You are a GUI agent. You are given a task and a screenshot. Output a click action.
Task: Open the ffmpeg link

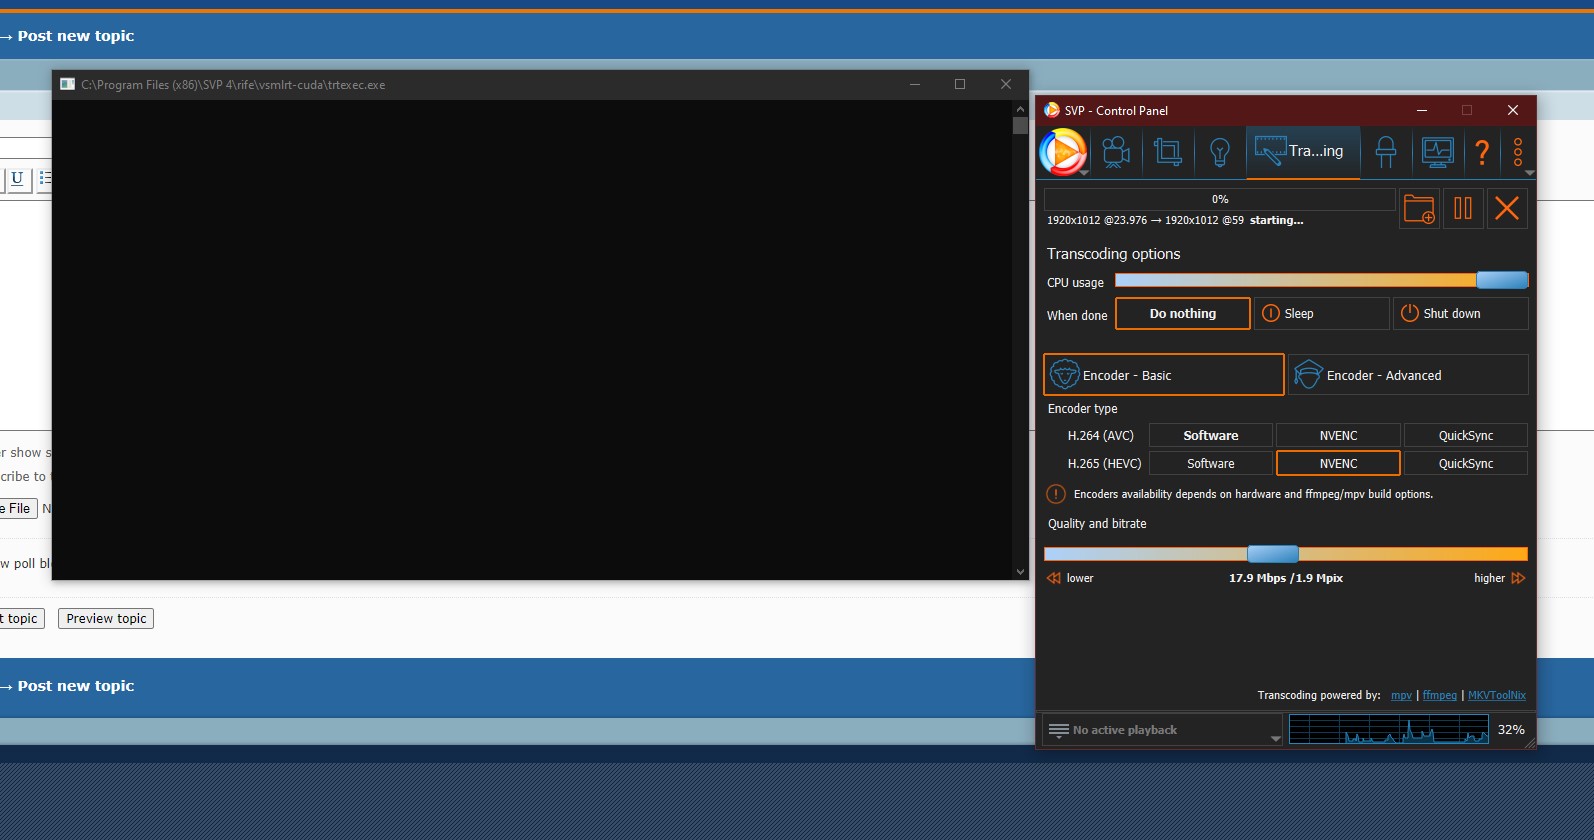pos(1439,695)
